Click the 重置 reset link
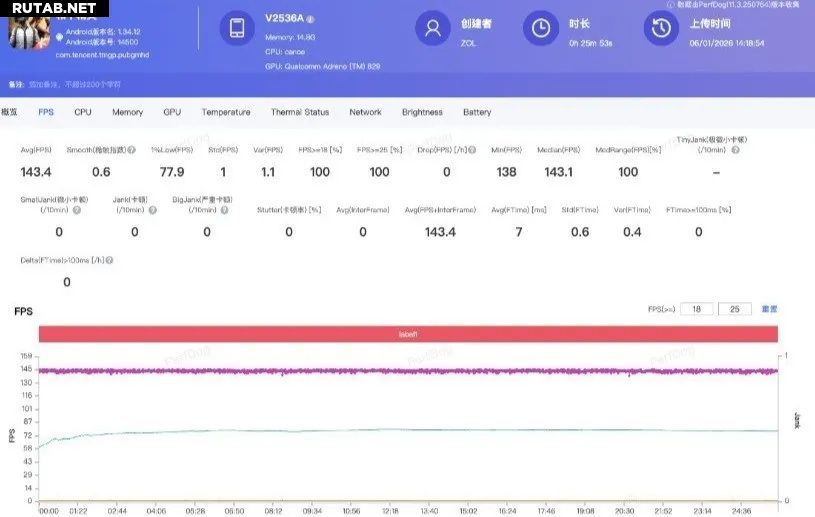This screenshot has width=815, height=517. click(769, 309)
